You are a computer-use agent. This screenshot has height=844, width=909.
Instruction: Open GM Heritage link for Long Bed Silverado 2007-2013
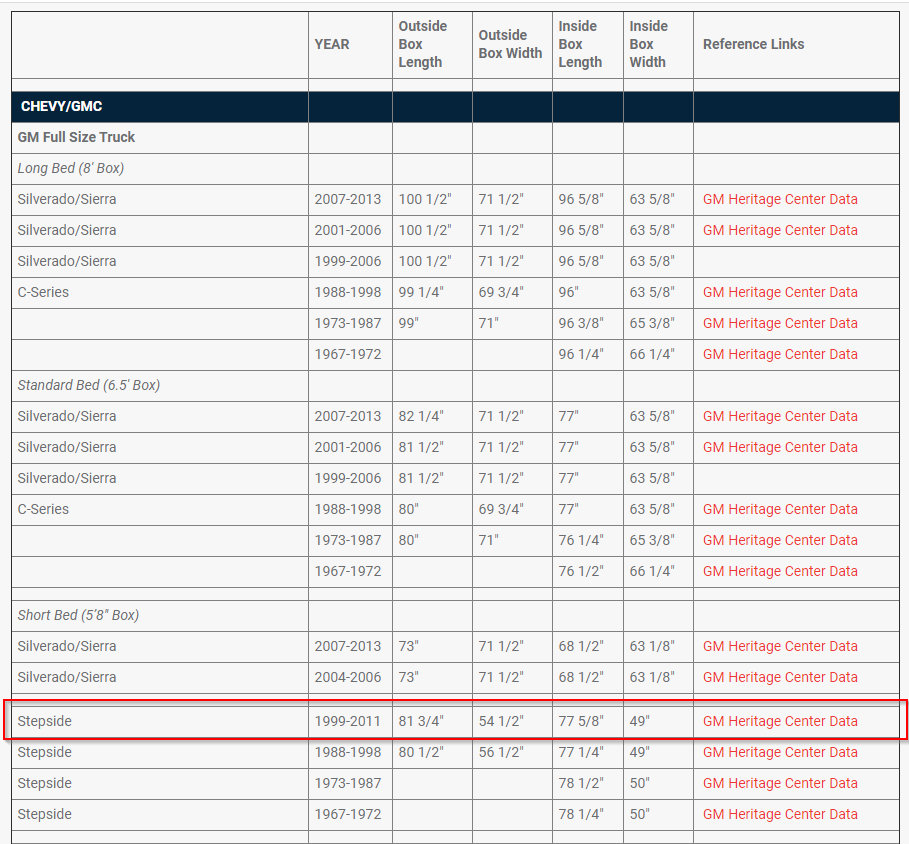780,199
